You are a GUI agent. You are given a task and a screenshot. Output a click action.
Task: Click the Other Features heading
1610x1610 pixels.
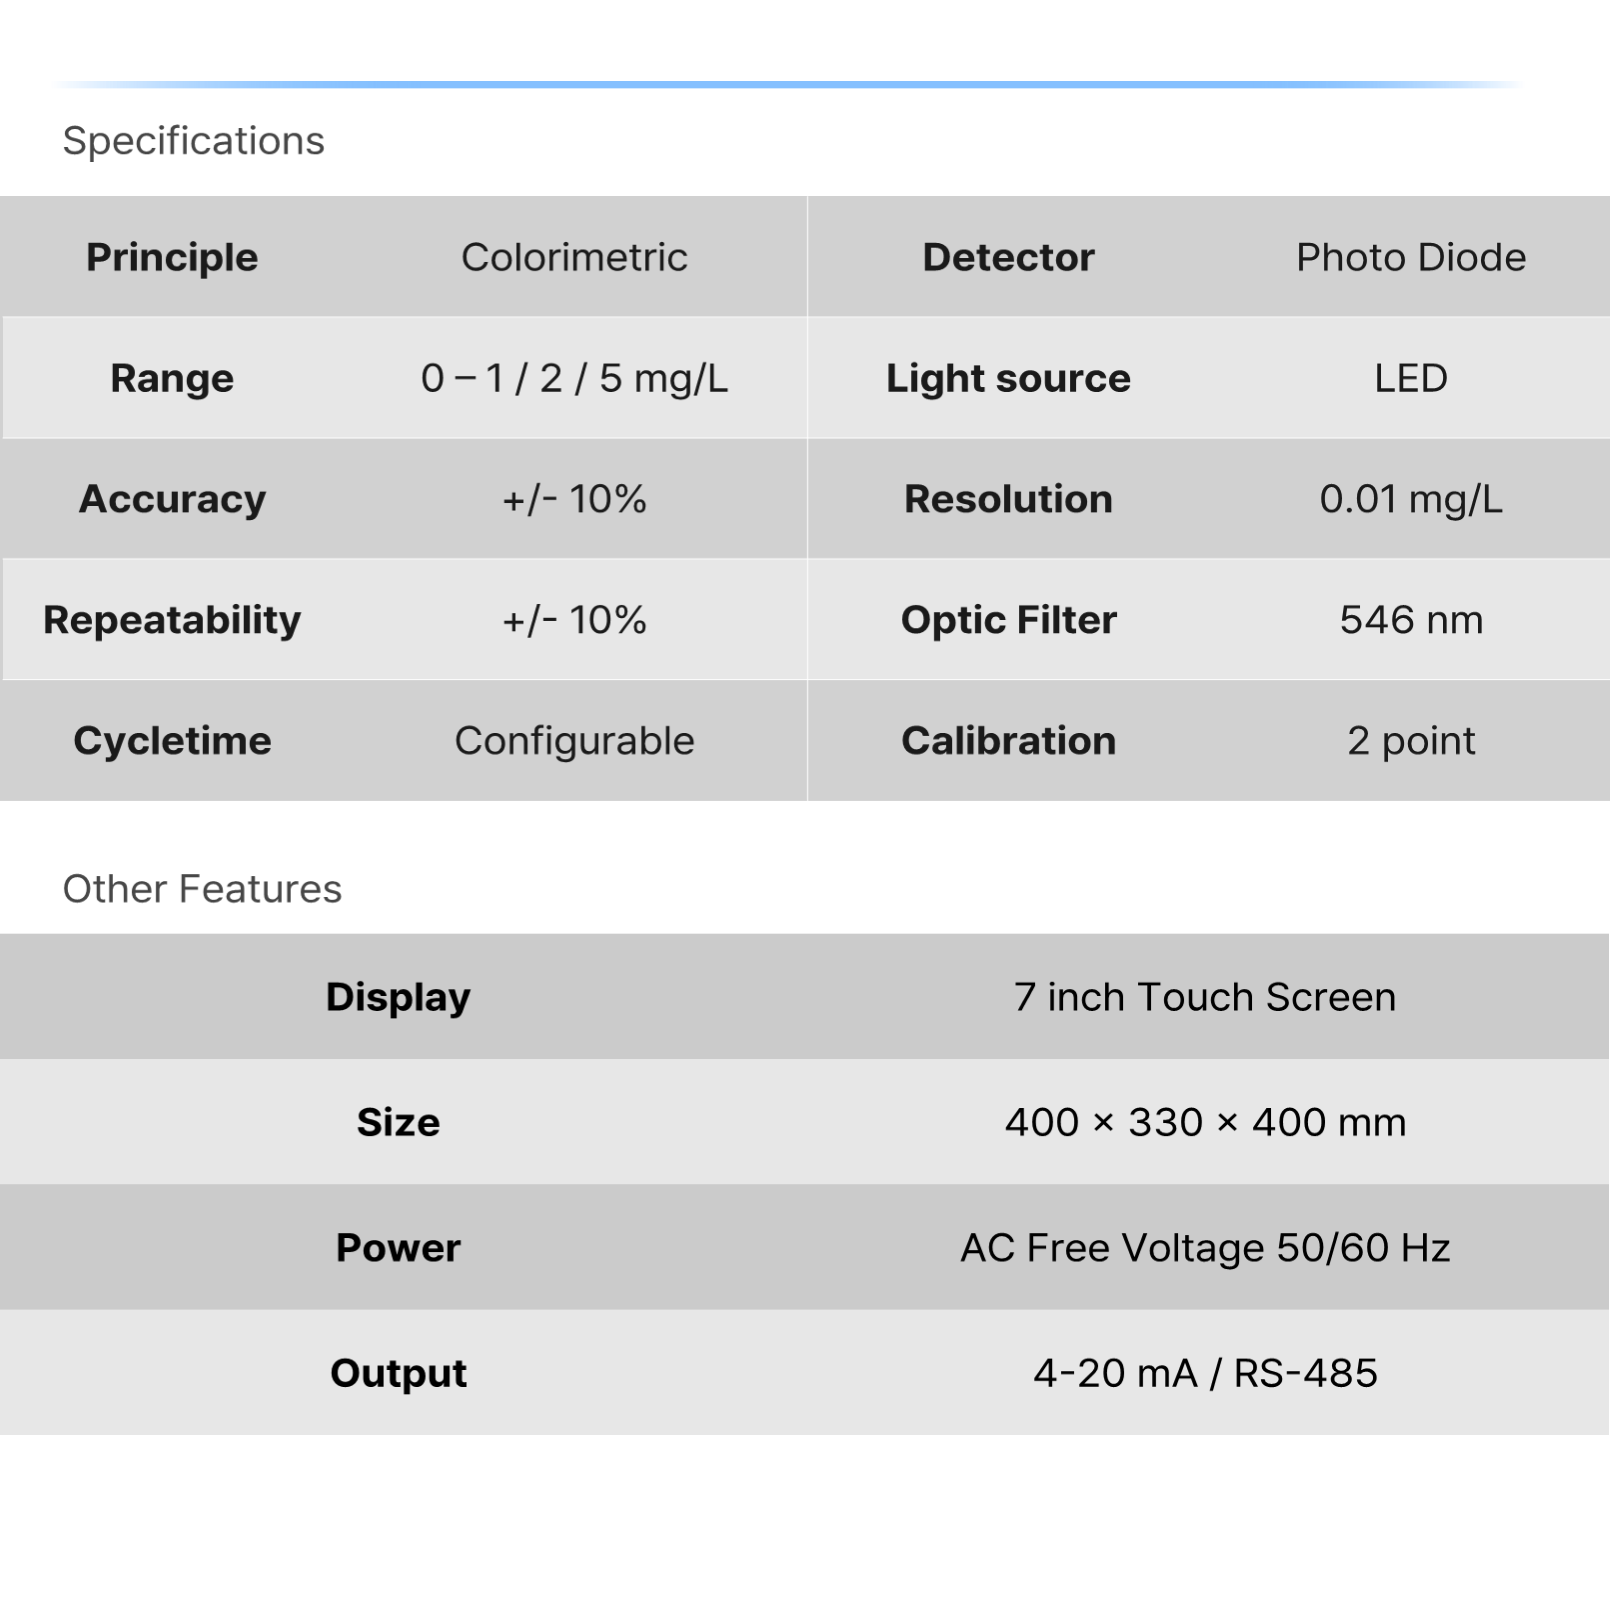202,889
